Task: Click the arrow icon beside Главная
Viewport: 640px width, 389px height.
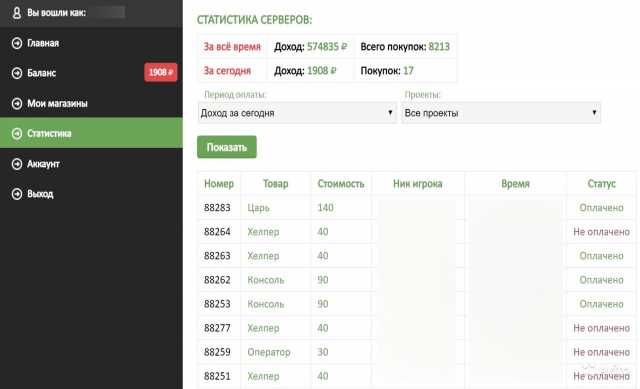Action: [x=17, y=43]
